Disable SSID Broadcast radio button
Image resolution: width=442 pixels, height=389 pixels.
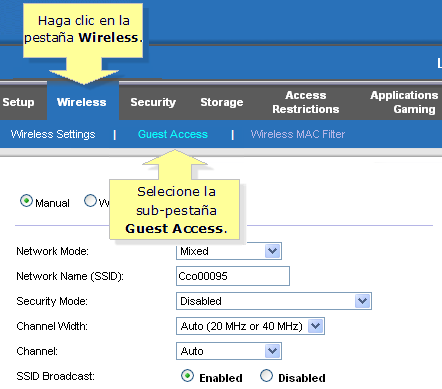click(x=266, y=376)
